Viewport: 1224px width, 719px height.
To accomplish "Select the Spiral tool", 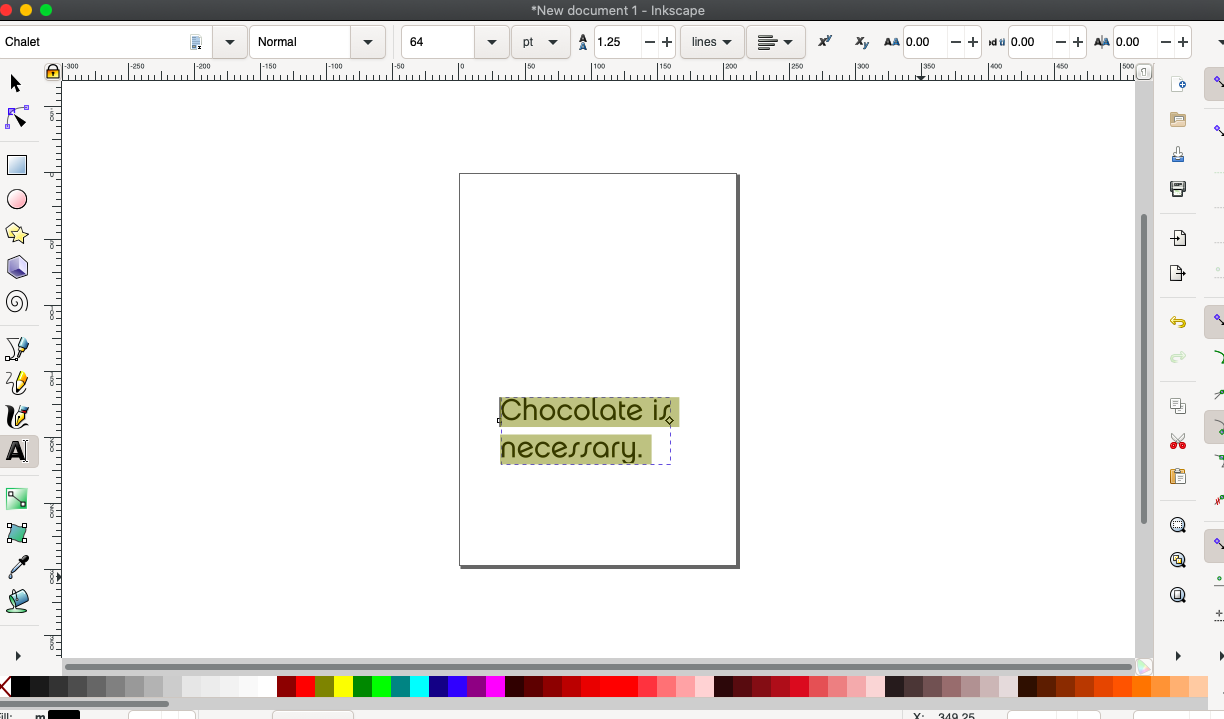I will (16, 301).
